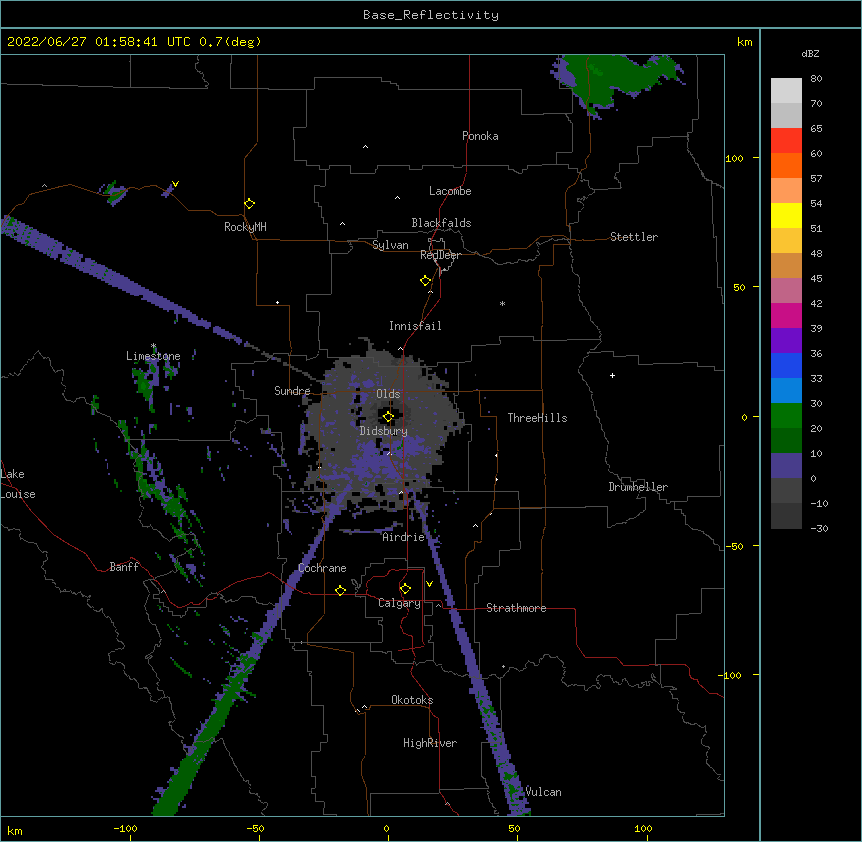Click the Cochrane label
Viewport: 862px width, 842px height.
pyautogui.click(x=322, y=568)
